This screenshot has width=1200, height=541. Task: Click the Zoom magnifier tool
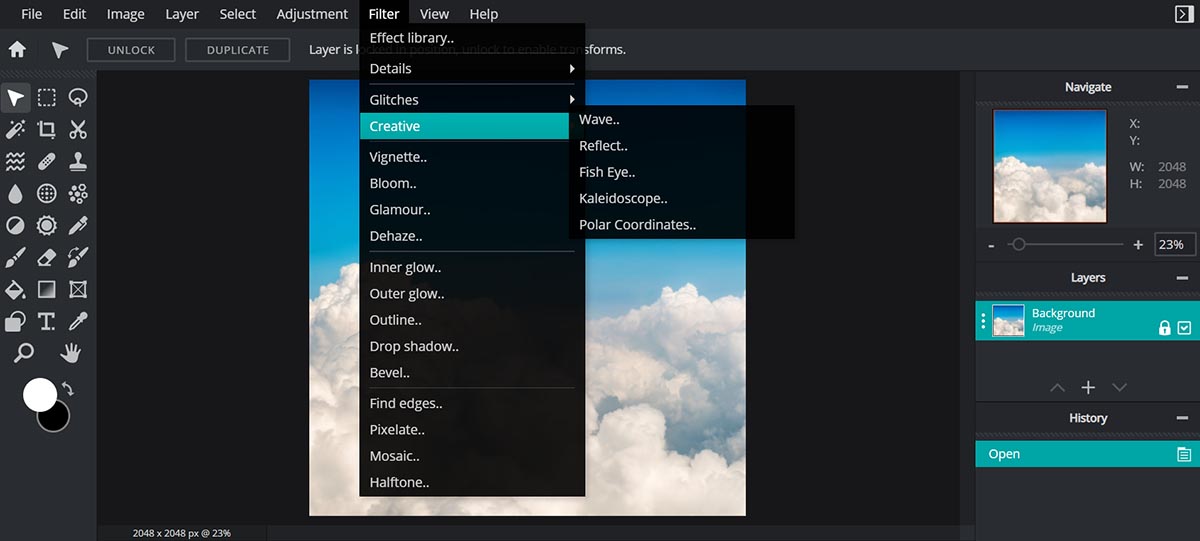pyautogui.click(x=23, y=352)
